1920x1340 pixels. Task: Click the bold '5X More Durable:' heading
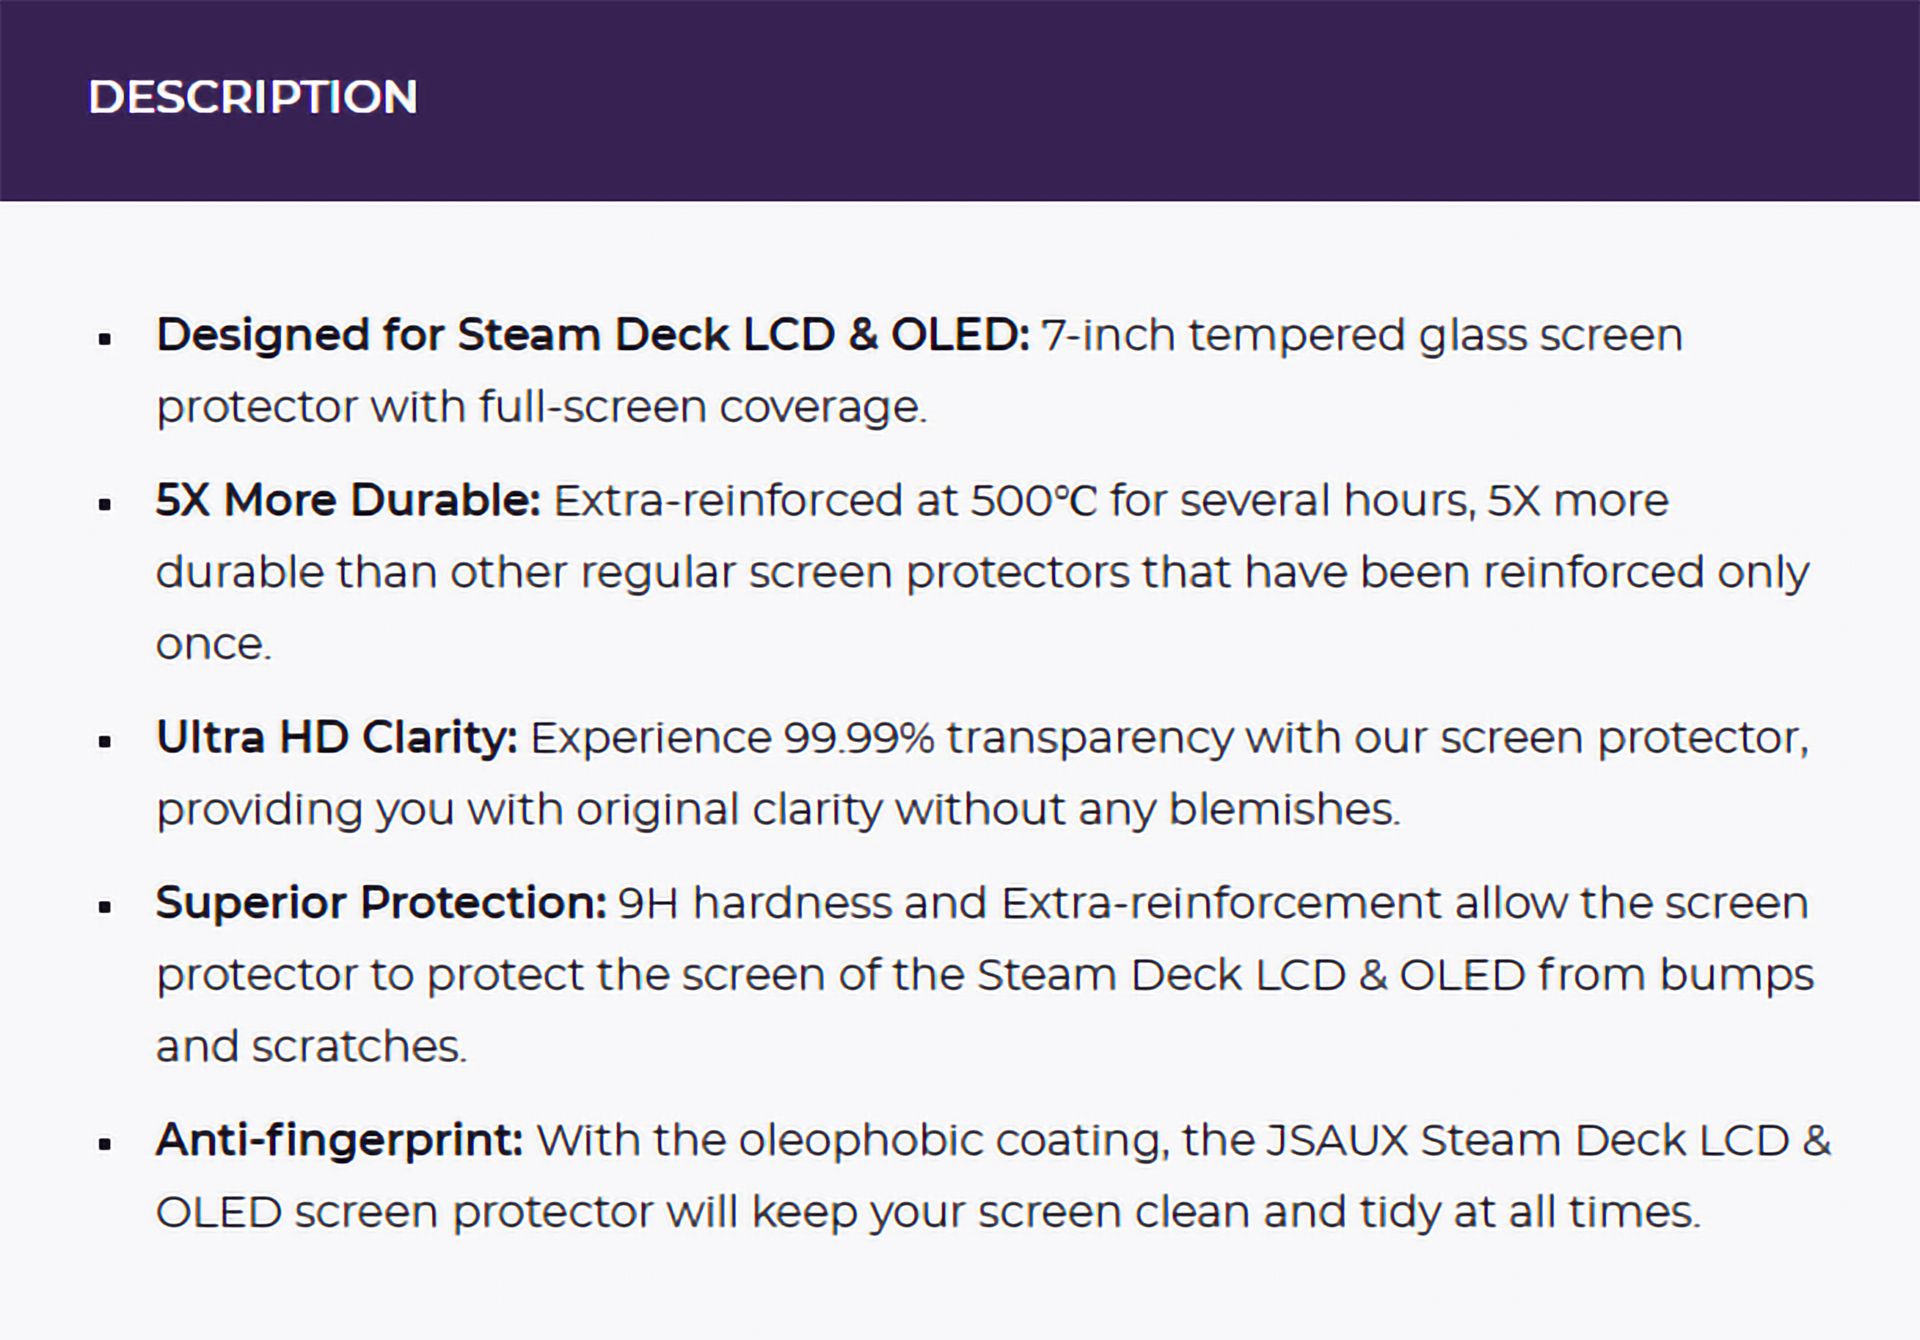[348, 500]
